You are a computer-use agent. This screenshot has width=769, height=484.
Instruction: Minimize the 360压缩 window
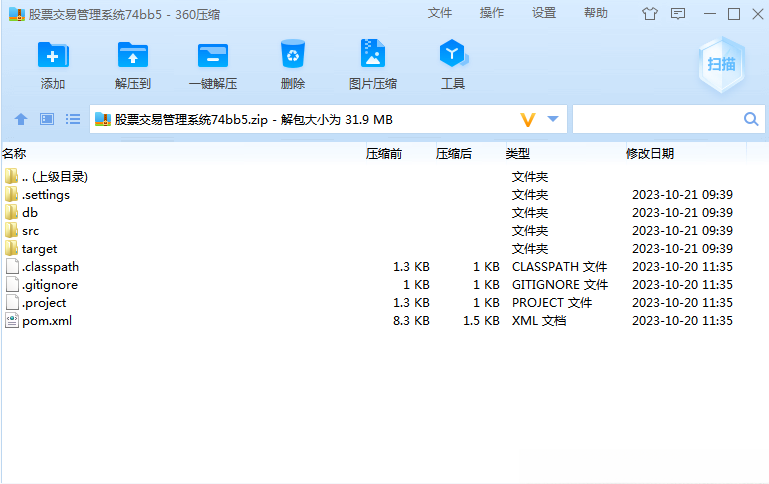click(709, 14)
